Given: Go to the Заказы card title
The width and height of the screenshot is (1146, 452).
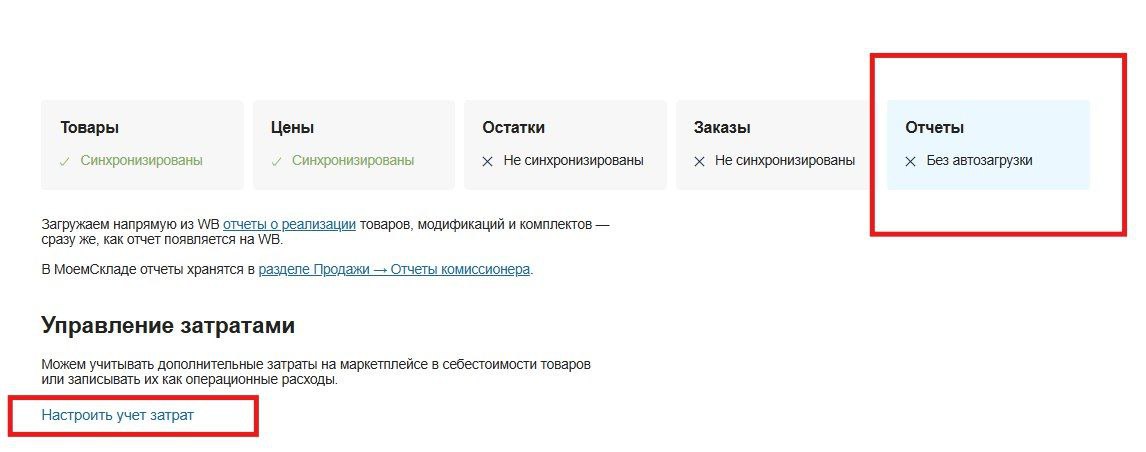Looking at the screenshot, I should coord(722,127).
